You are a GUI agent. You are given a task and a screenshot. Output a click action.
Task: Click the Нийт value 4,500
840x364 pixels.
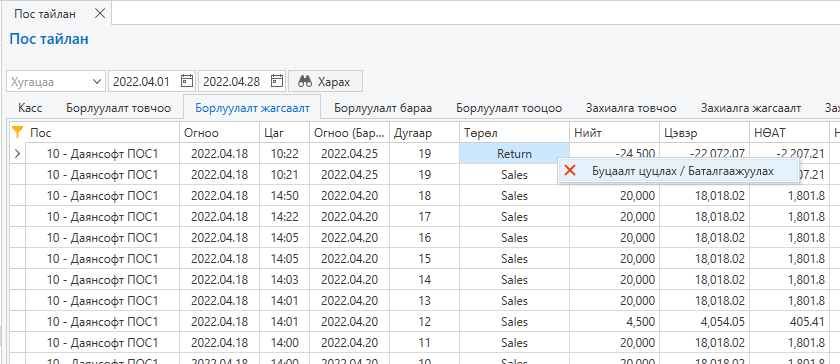pyautogui.click(x=614, y=321)
